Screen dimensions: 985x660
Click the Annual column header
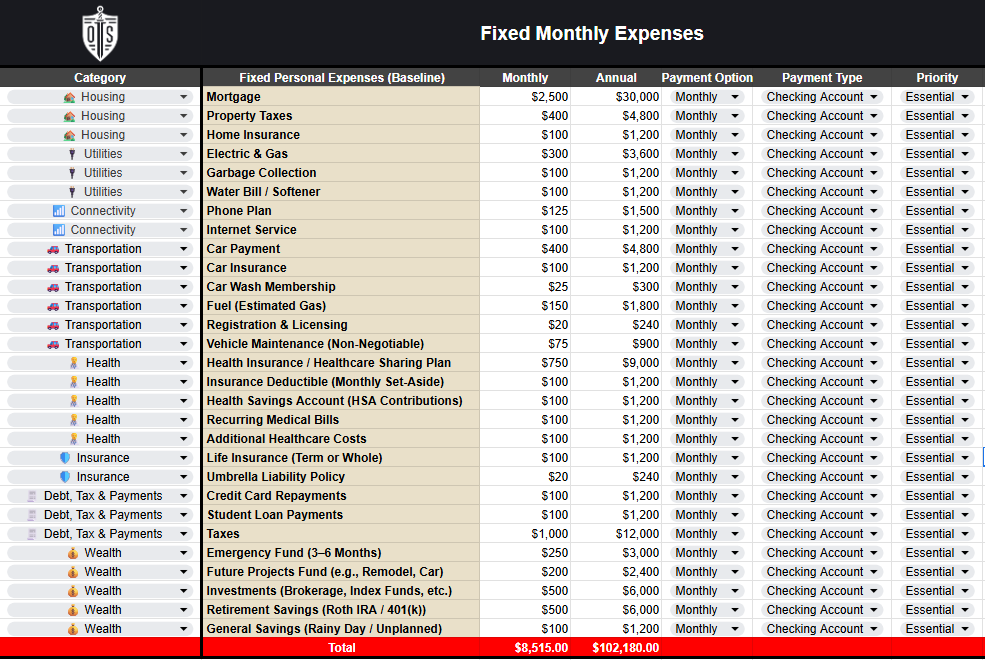click(x=616, y=77)
